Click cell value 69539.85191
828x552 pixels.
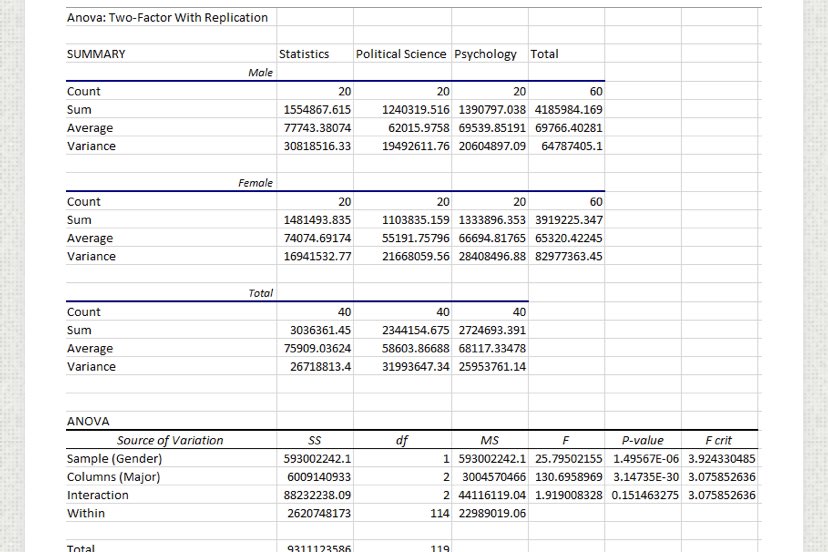492,128
